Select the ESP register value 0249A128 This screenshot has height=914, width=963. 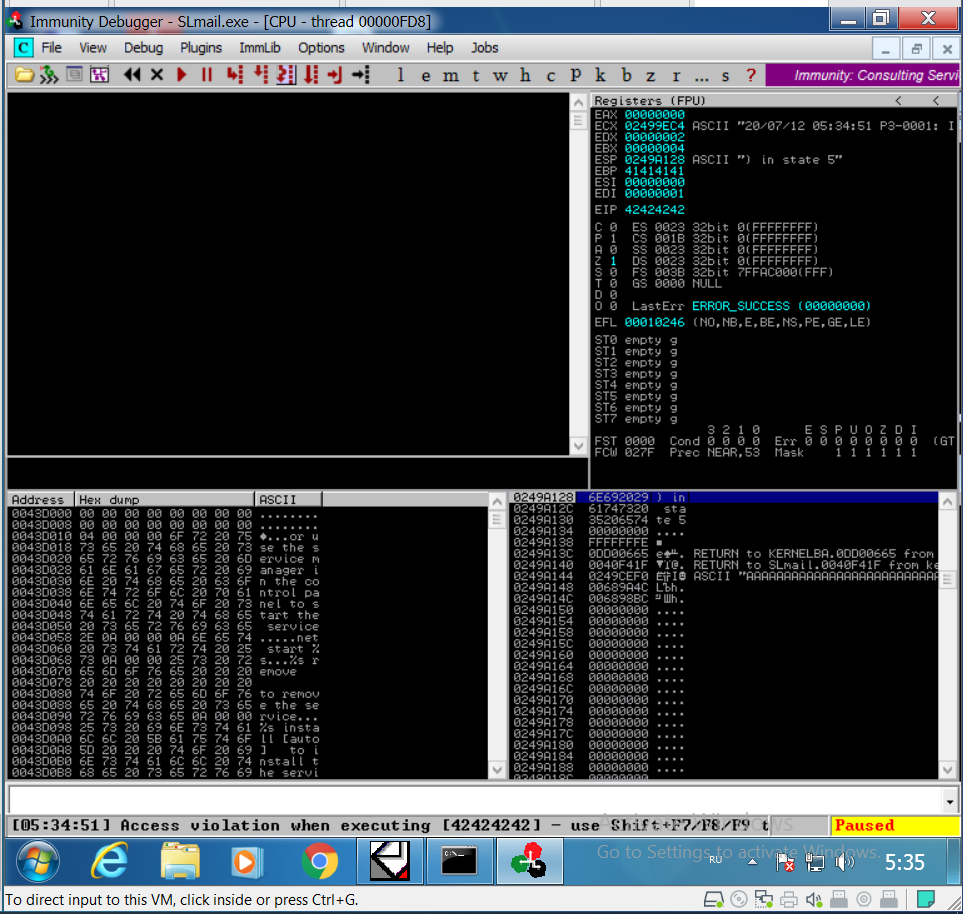(x=654, y=160)
